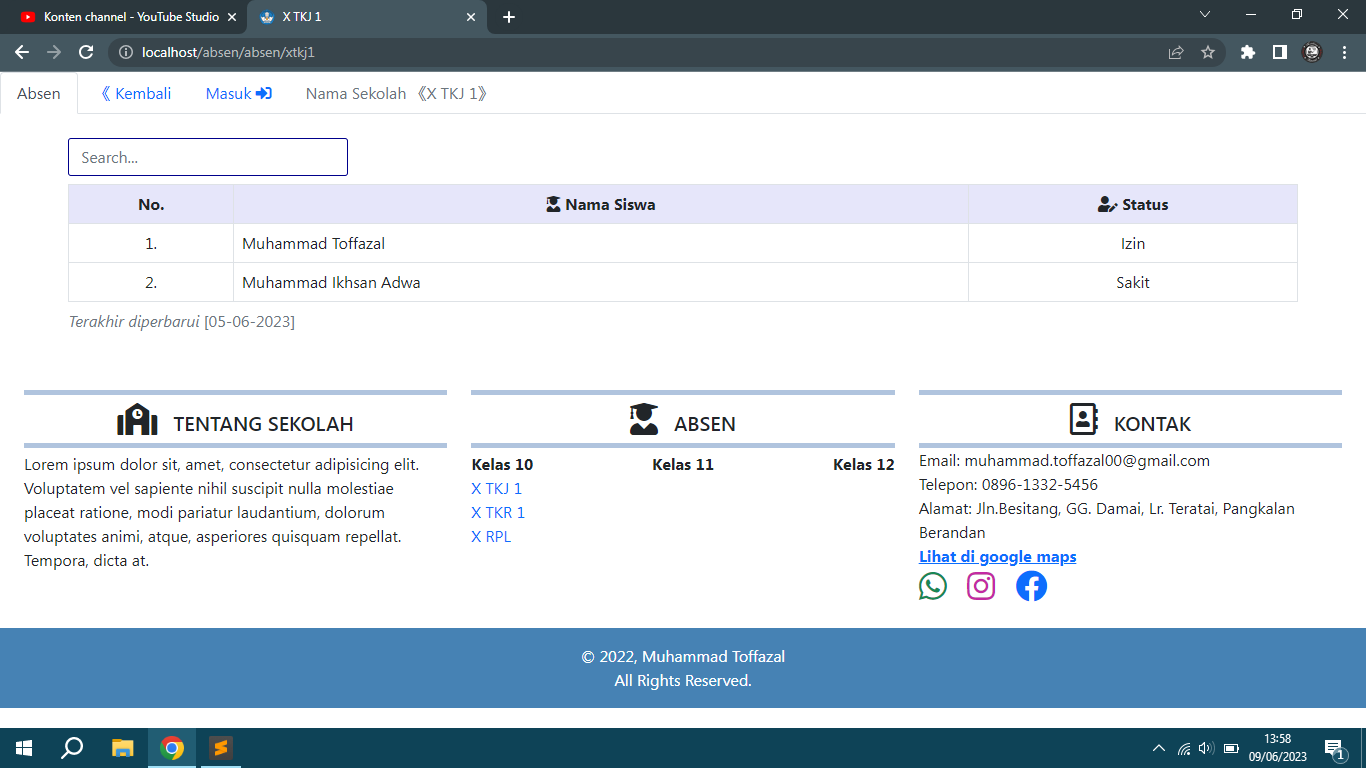This screenshot has width=1366, height=768.
Task: Click the Chrome extensions puzzle icon
Action: pos(1247,52)
